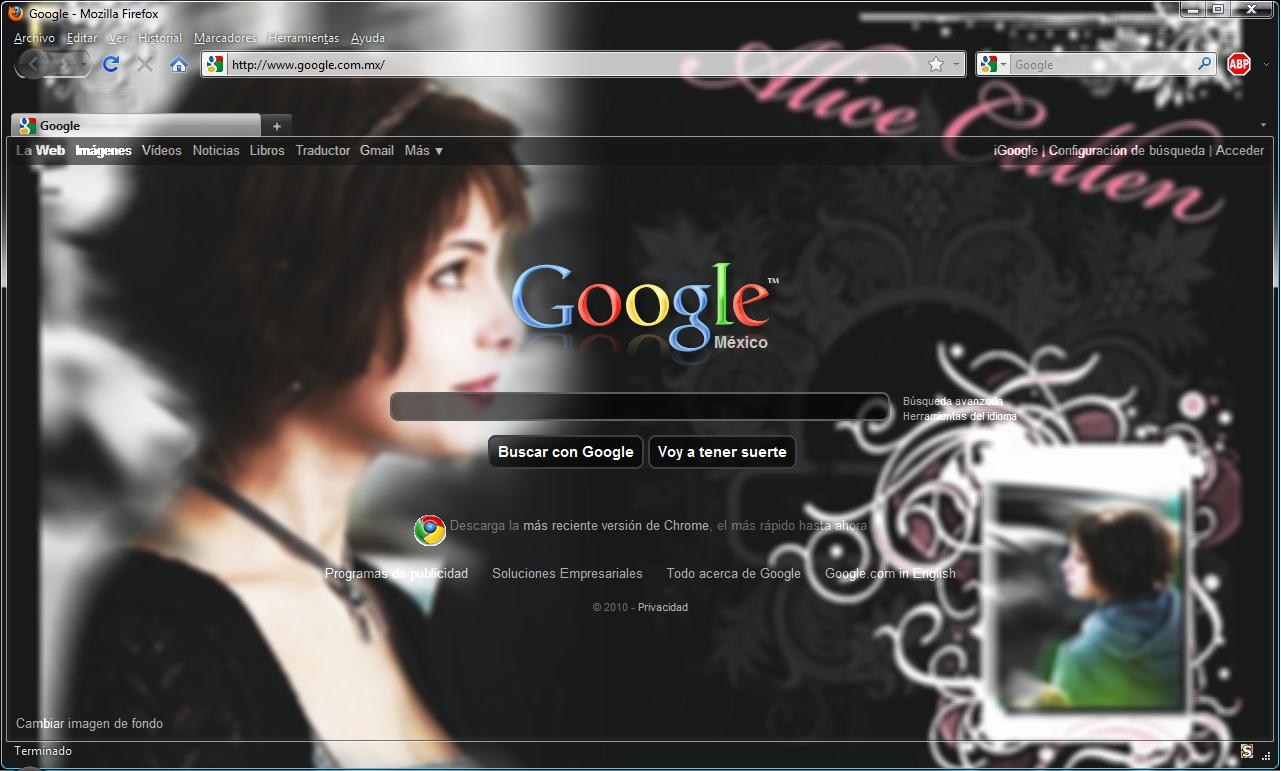
Task: Open the Privacidad link
Action: pyautogui.click(x=663, y=607)
